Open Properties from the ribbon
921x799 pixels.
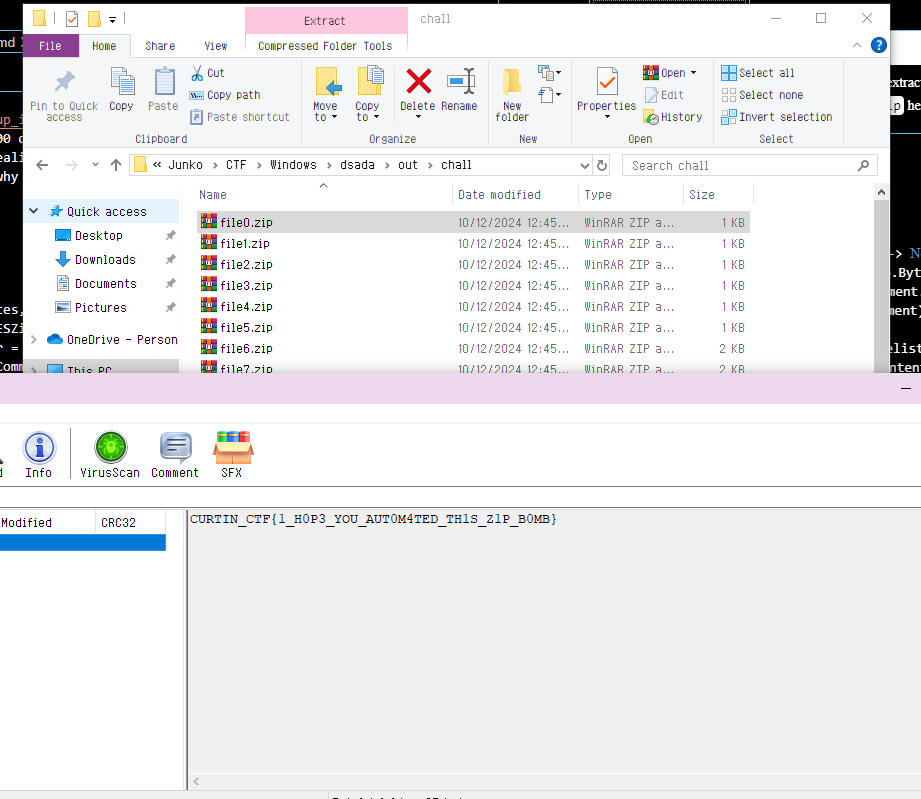606,84
